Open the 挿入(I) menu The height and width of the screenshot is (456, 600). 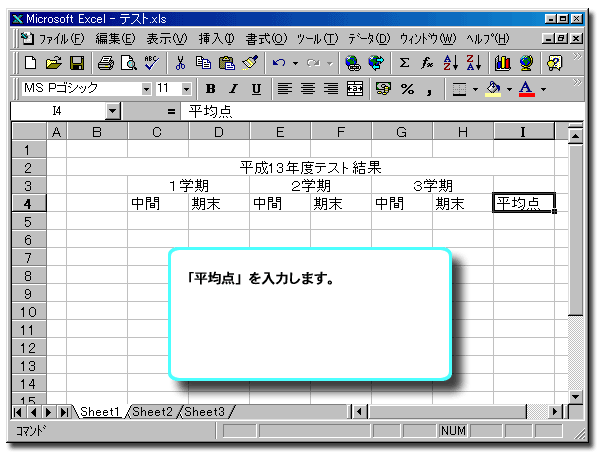click(x=216, y=39)
